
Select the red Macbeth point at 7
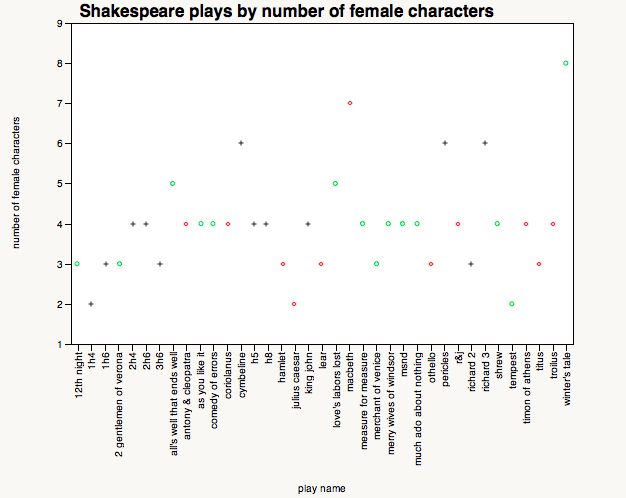tap(349, 103)
